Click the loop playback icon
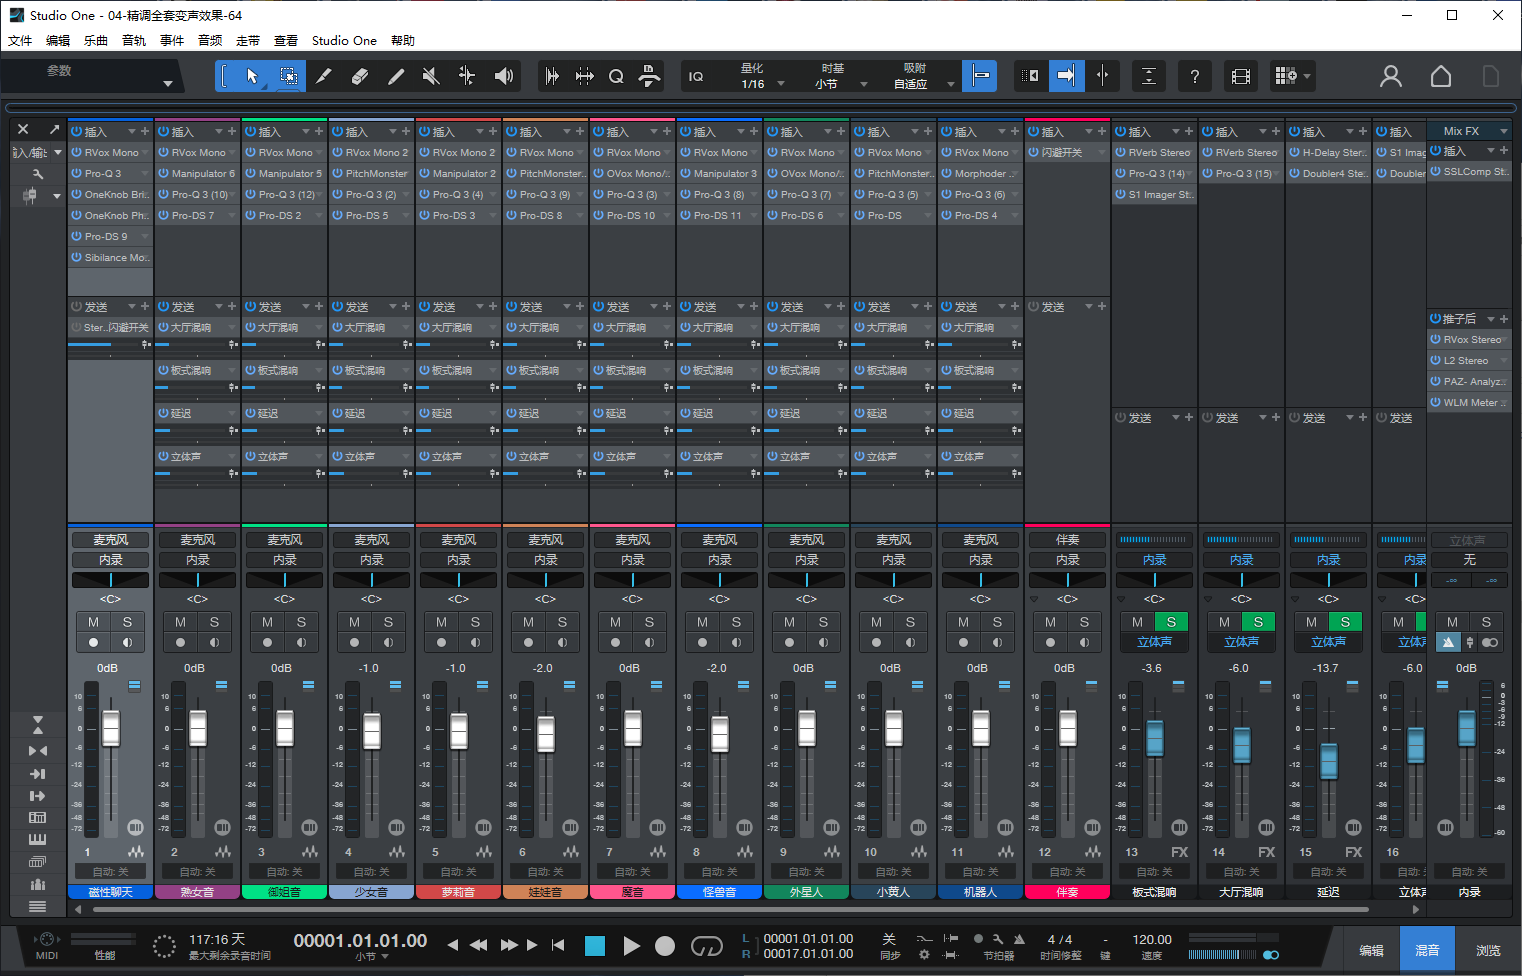This screenshot has height=976, width=1522. pyautogui.click(x=706, y=945)
